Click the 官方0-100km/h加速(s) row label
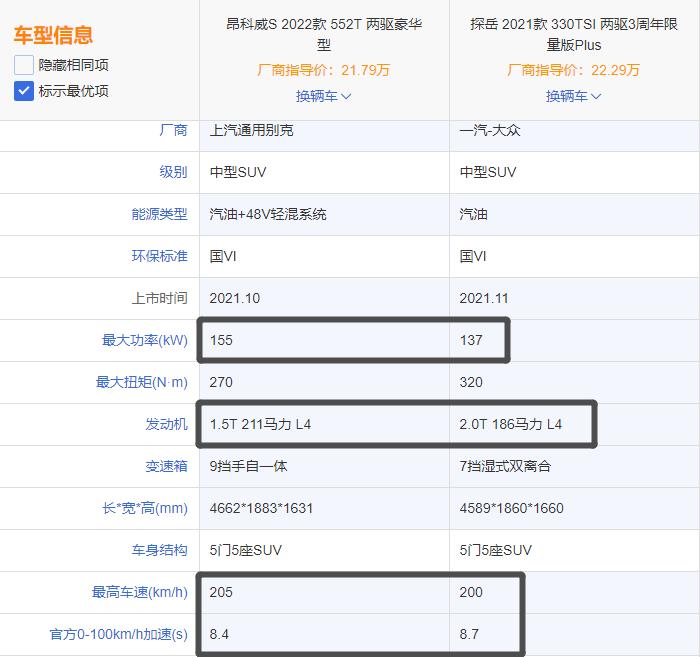This screenshot has width=700, height=657. pos(119,634)
